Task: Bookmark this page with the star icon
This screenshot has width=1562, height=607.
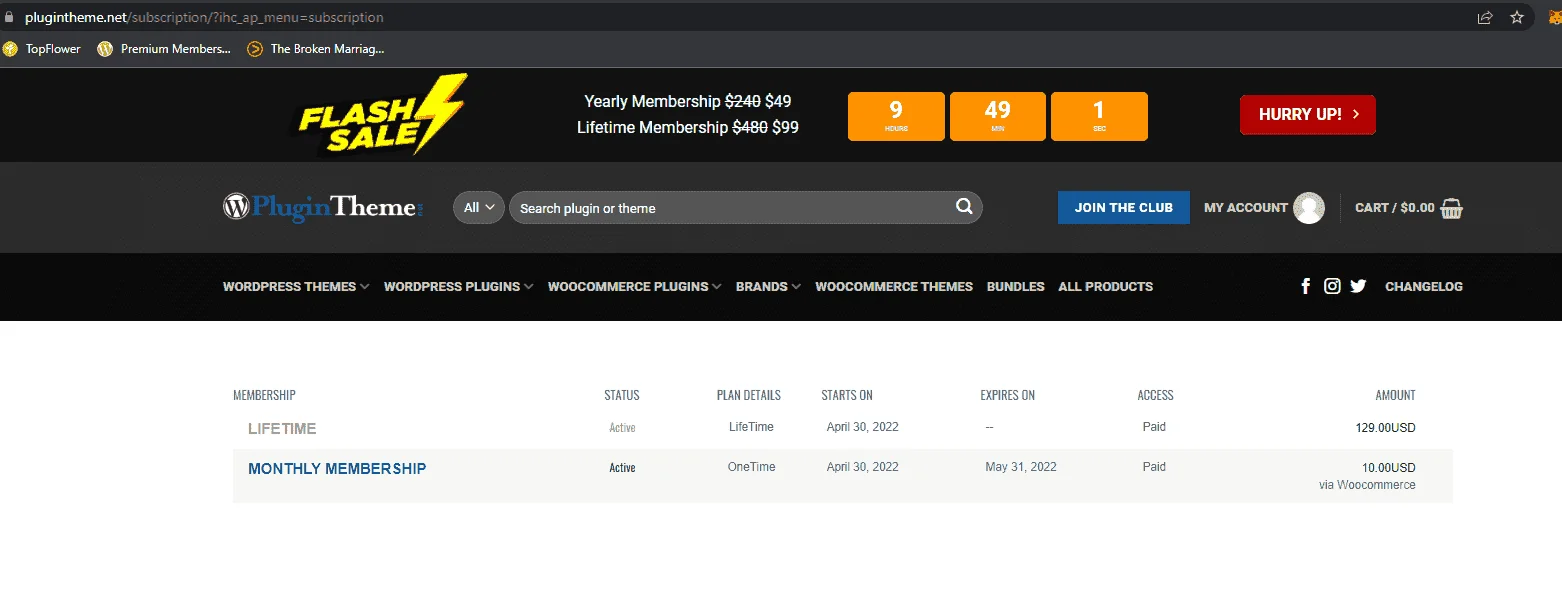Action: point(1517,17)
